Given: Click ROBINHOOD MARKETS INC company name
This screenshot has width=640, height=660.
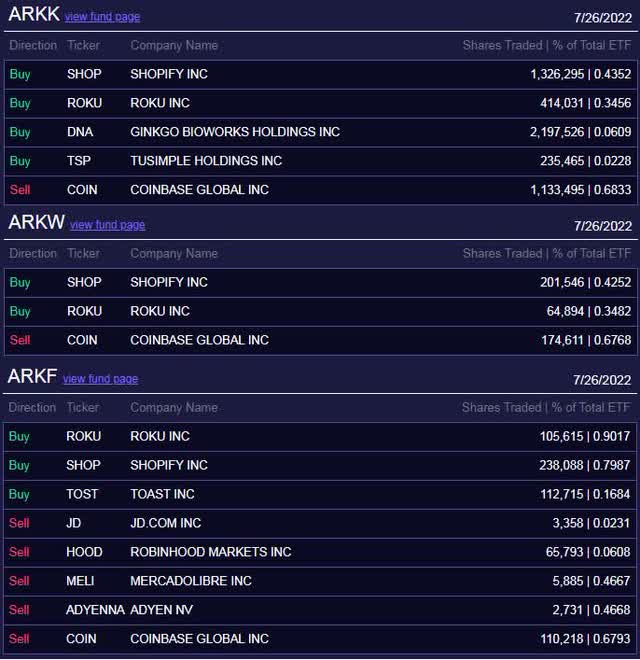Looking at the screenshot, I should (x=211, y=552).
